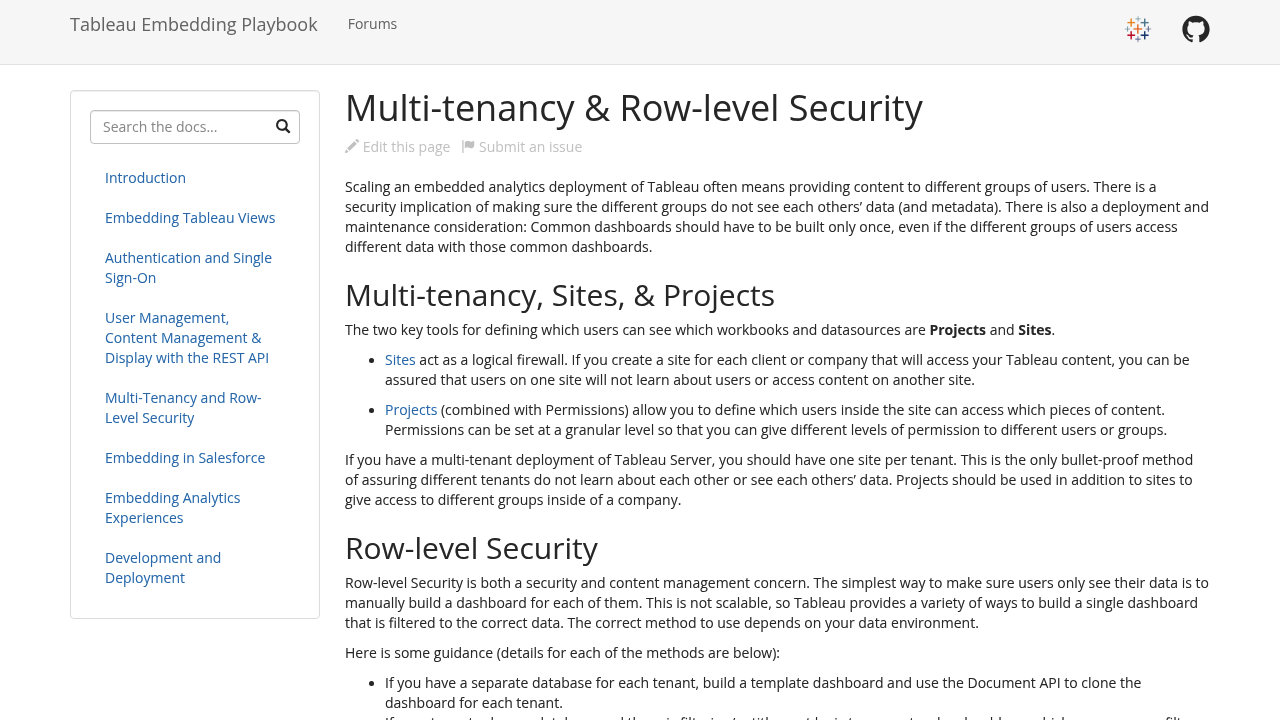Follow the Projects hyperlink in the bullet list

point(411,410)
